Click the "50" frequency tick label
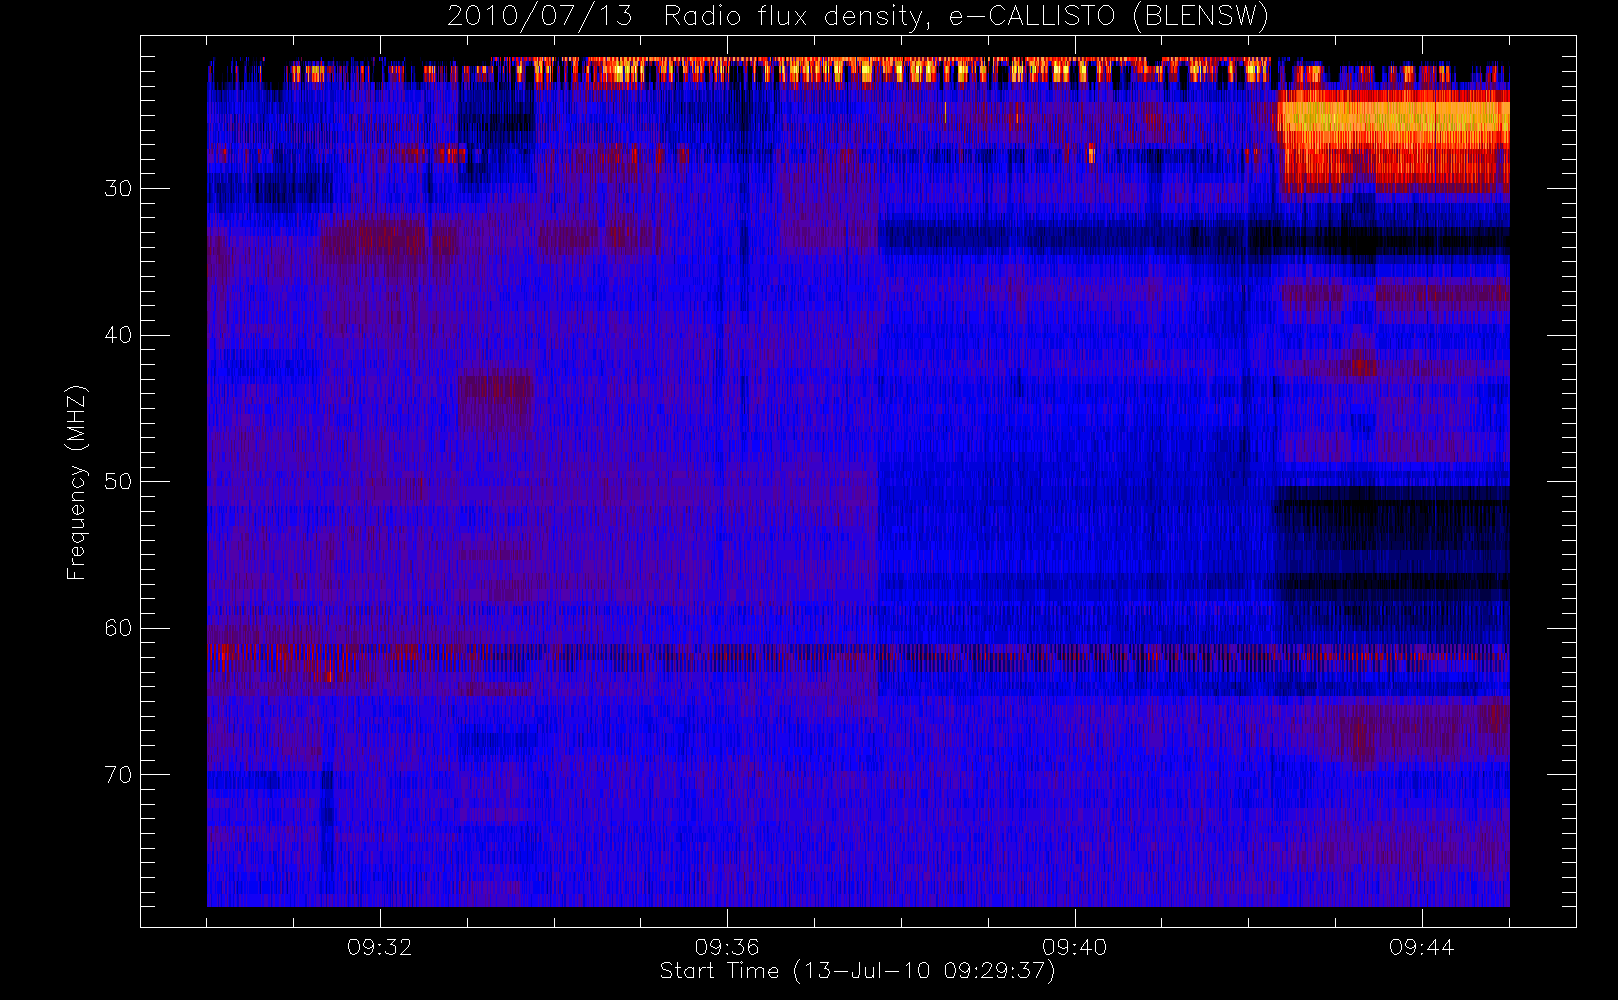The image size is (1618, 1000). (x=118, y=482)
